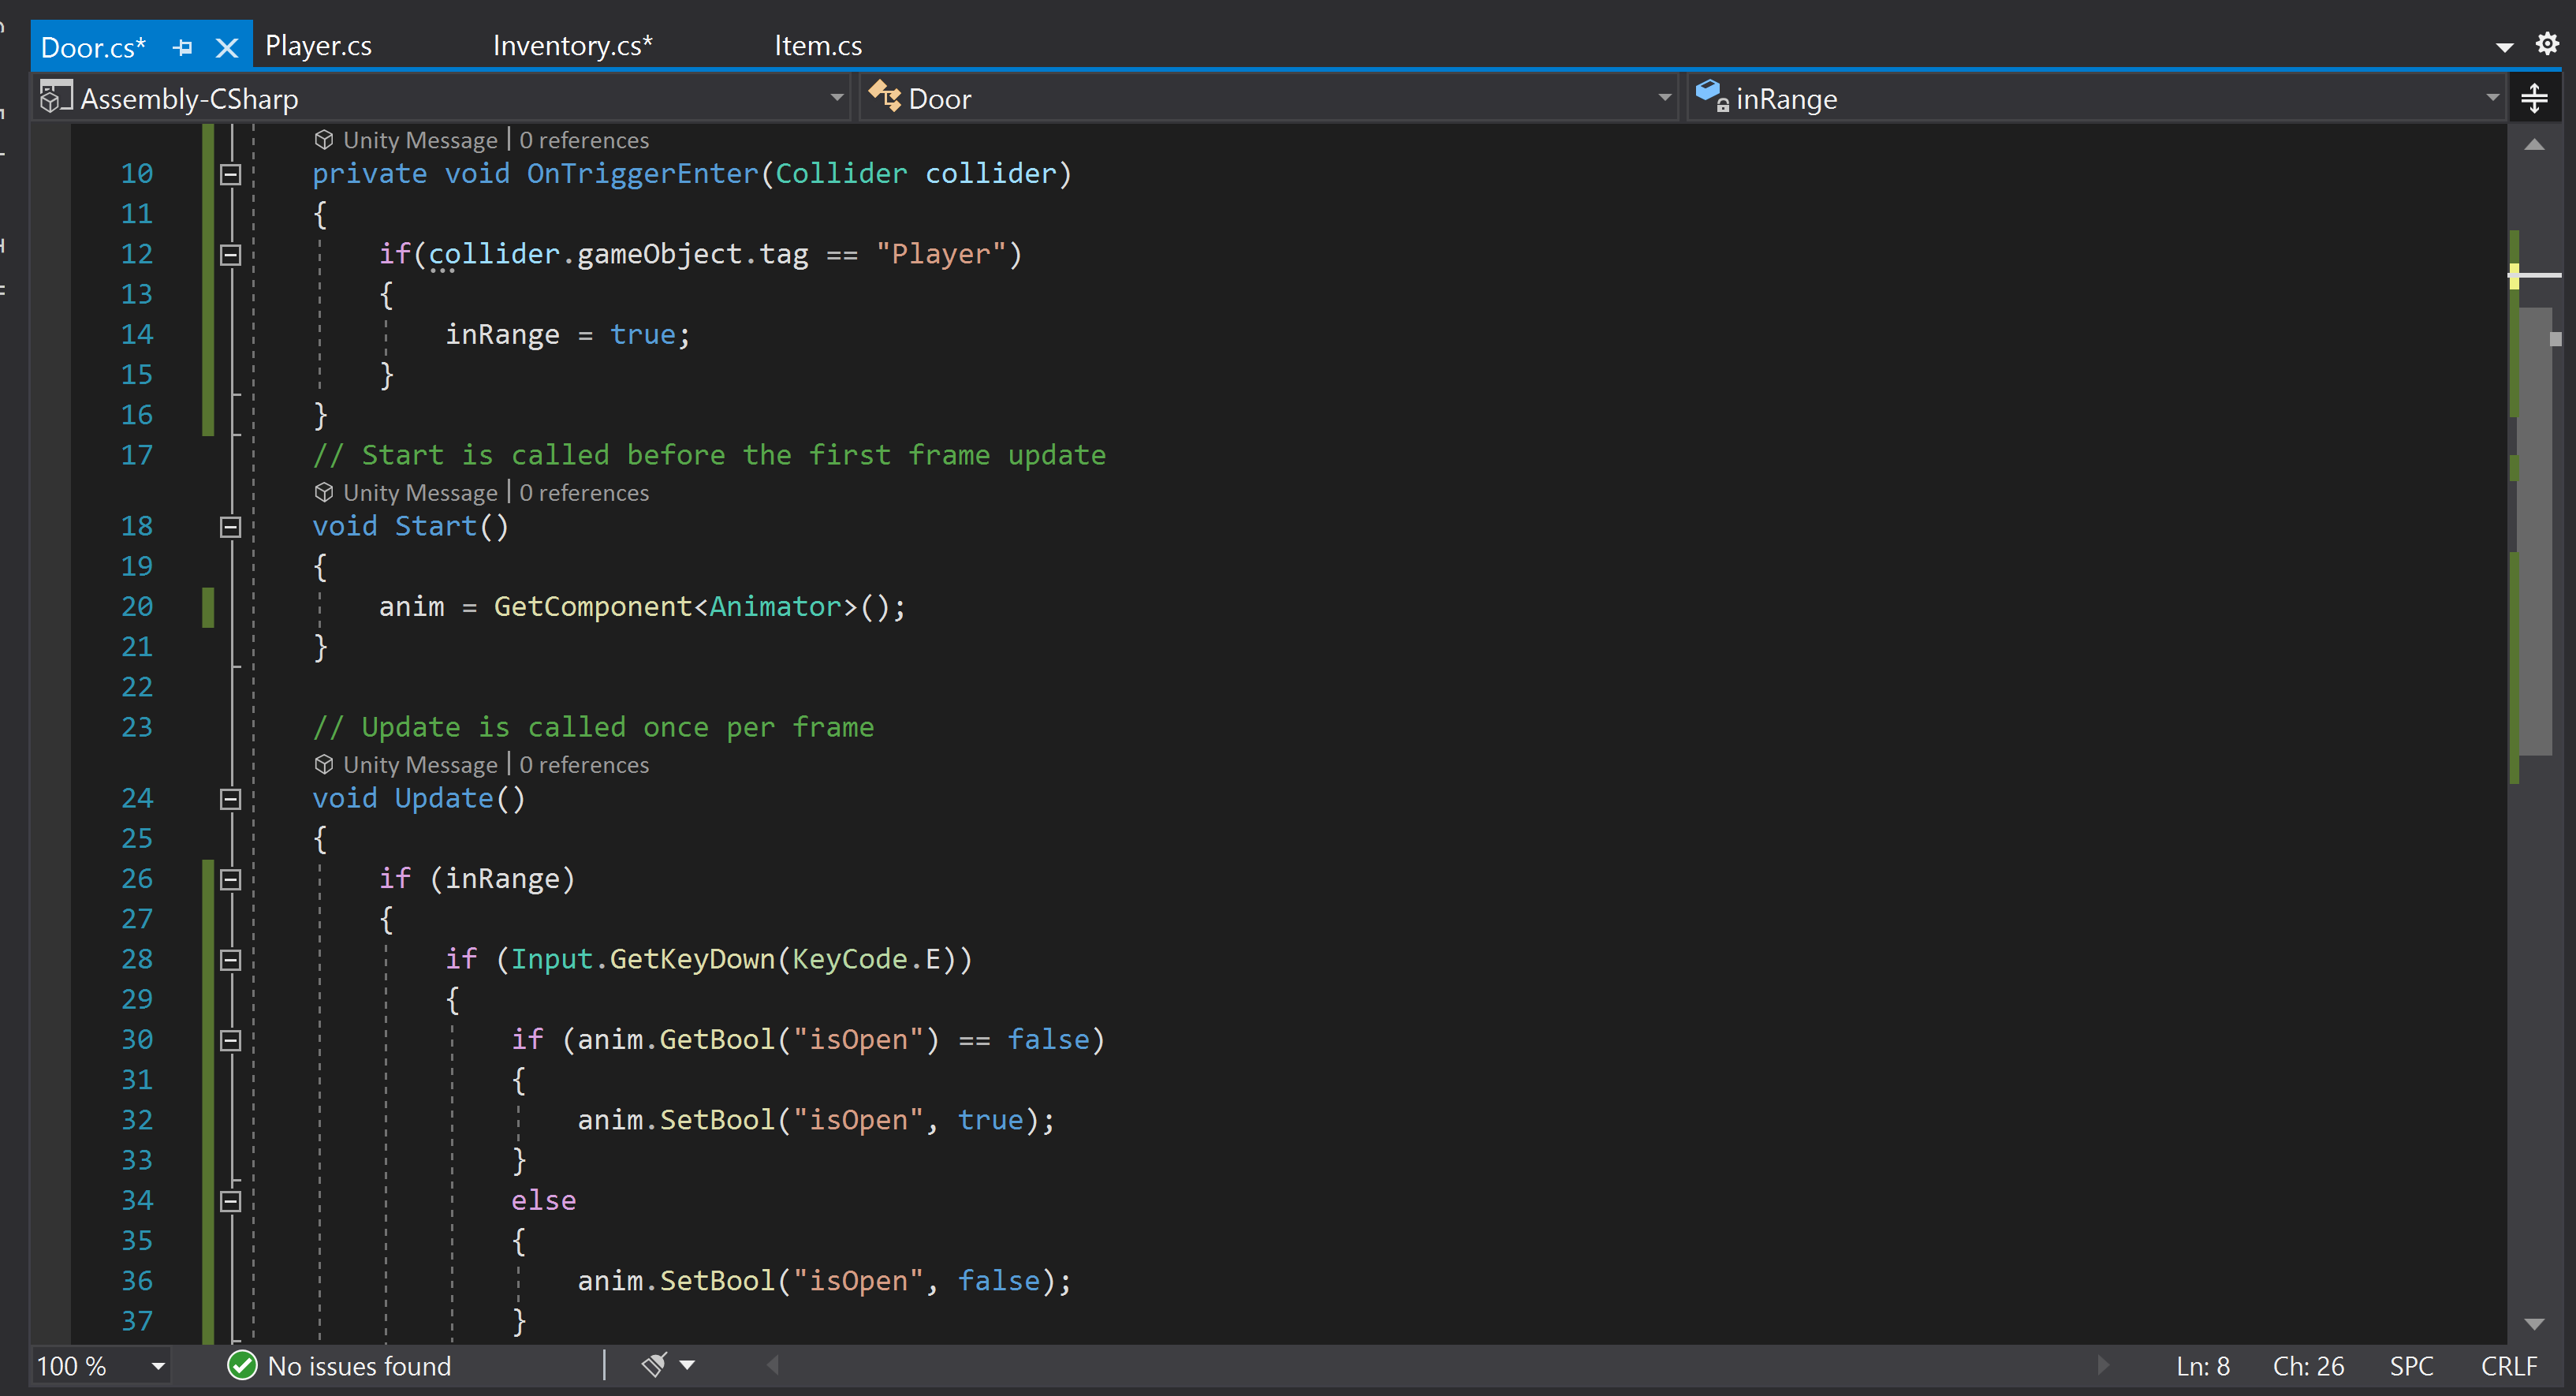Click on "KeyCode.E" in line 28
This screenshot has height=1396, width=2576.
click(866, 960)
